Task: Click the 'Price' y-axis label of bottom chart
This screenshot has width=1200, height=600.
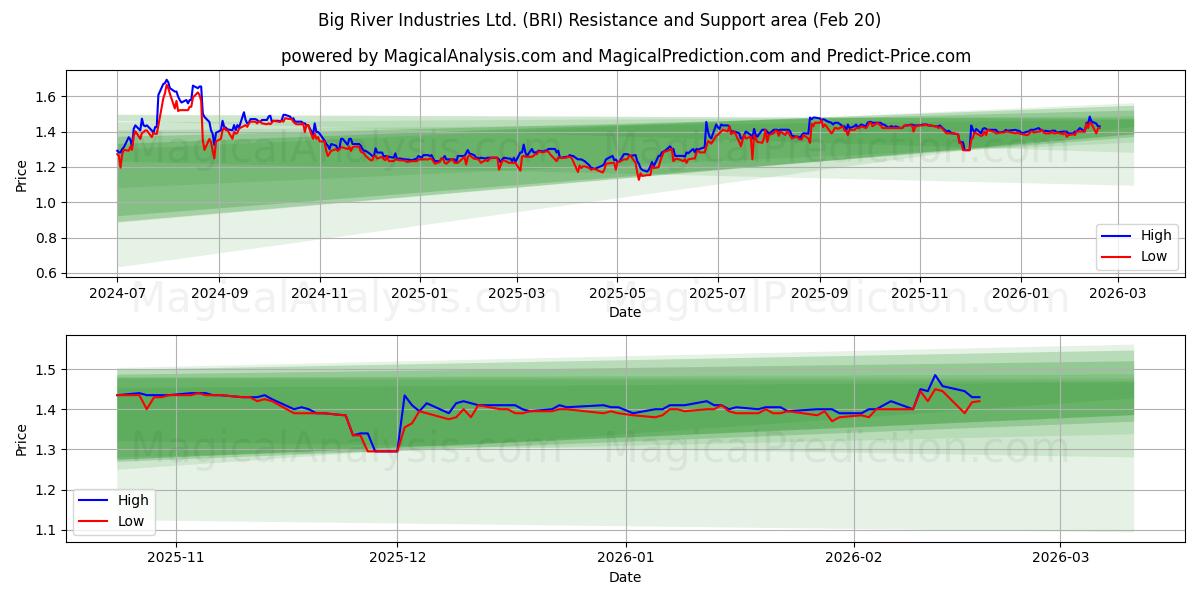Action: 22,439
